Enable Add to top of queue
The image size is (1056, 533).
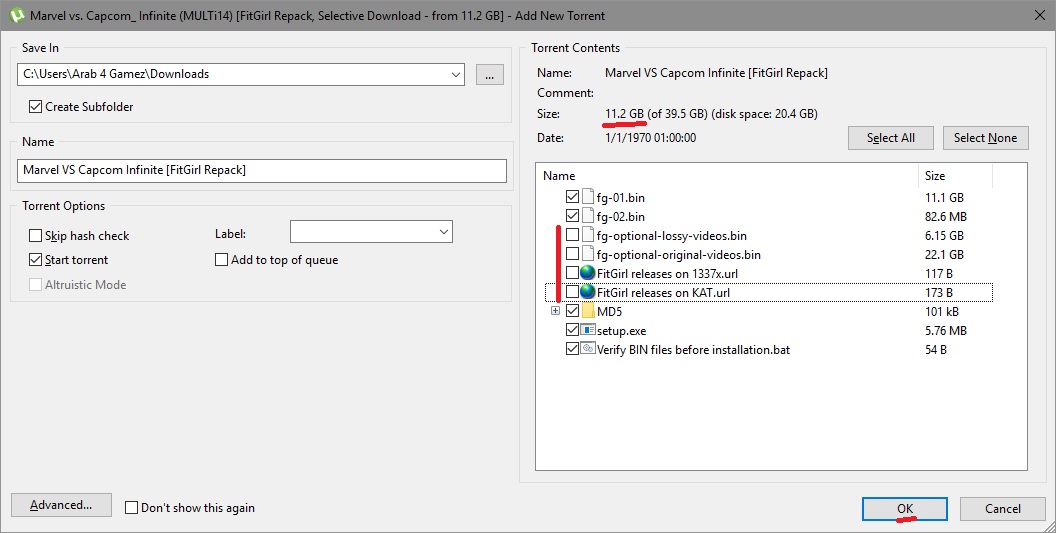coord(221,259)
